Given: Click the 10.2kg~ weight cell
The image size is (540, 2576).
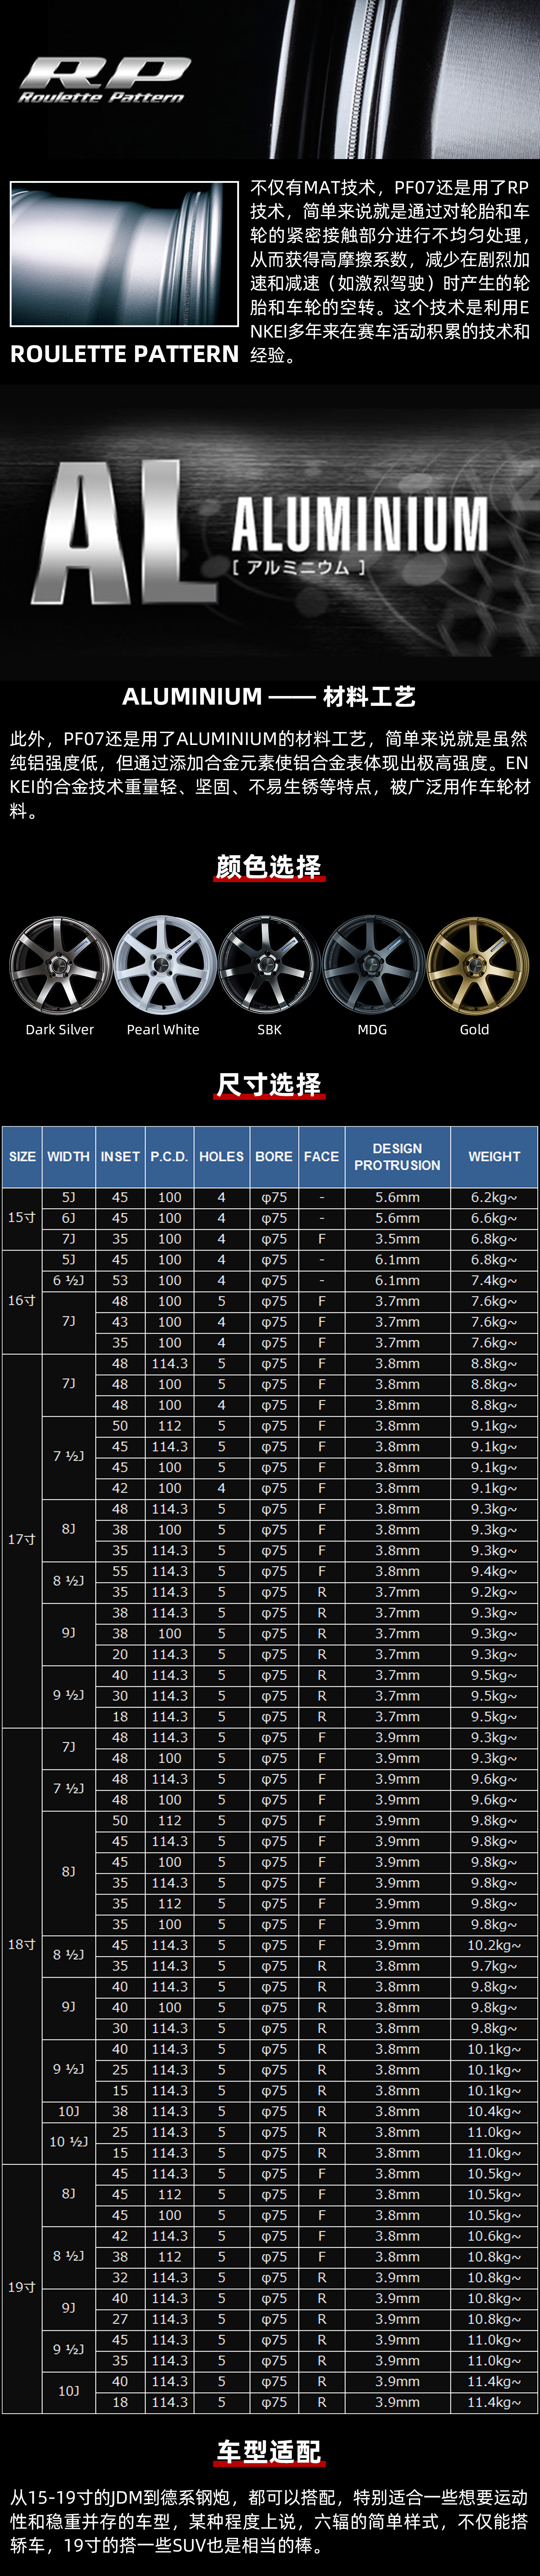Looking at the screenshot, I should (x=494, y=1945).
